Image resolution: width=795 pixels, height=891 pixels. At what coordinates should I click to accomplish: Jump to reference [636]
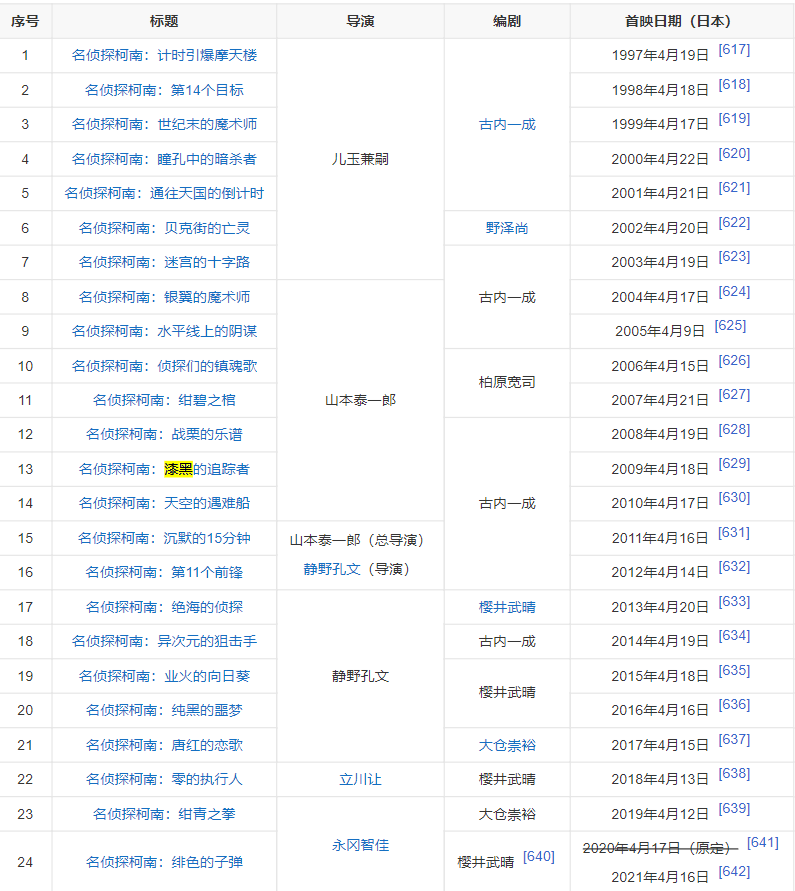click(734, 705)
